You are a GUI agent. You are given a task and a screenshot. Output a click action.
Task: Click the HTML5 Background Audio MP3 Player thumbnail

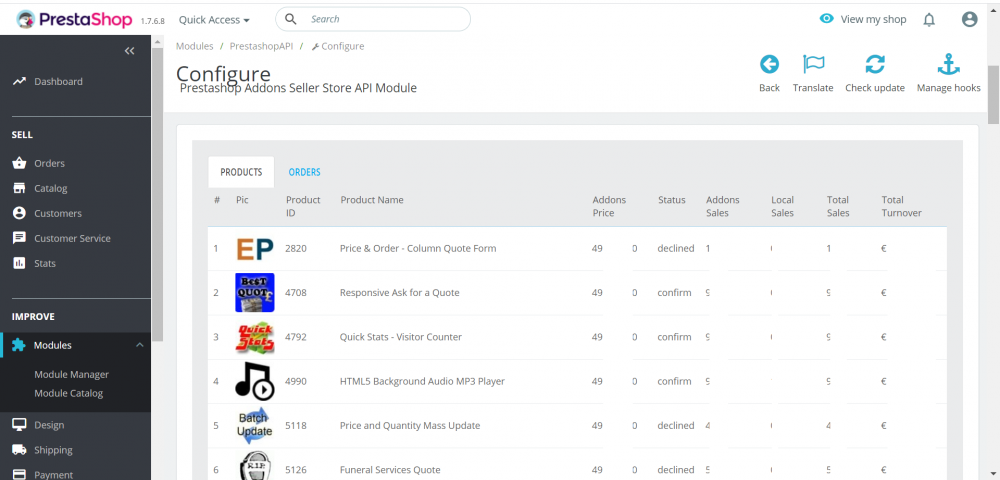pyautogui.click(x=254, y=381)
